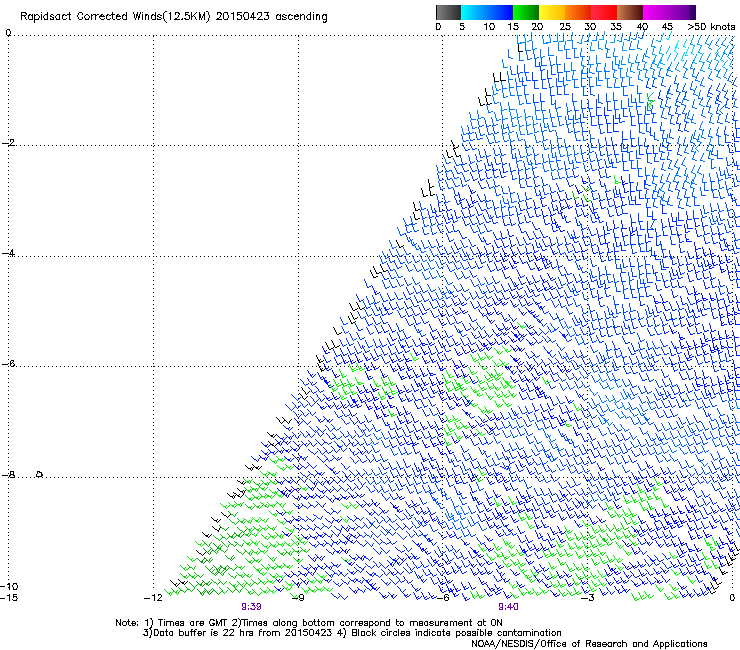Viewport: 740px width, 650px height.
Task: Click the magenta-purple 40-50 knots color band
Action: click(x=669, y=12)
